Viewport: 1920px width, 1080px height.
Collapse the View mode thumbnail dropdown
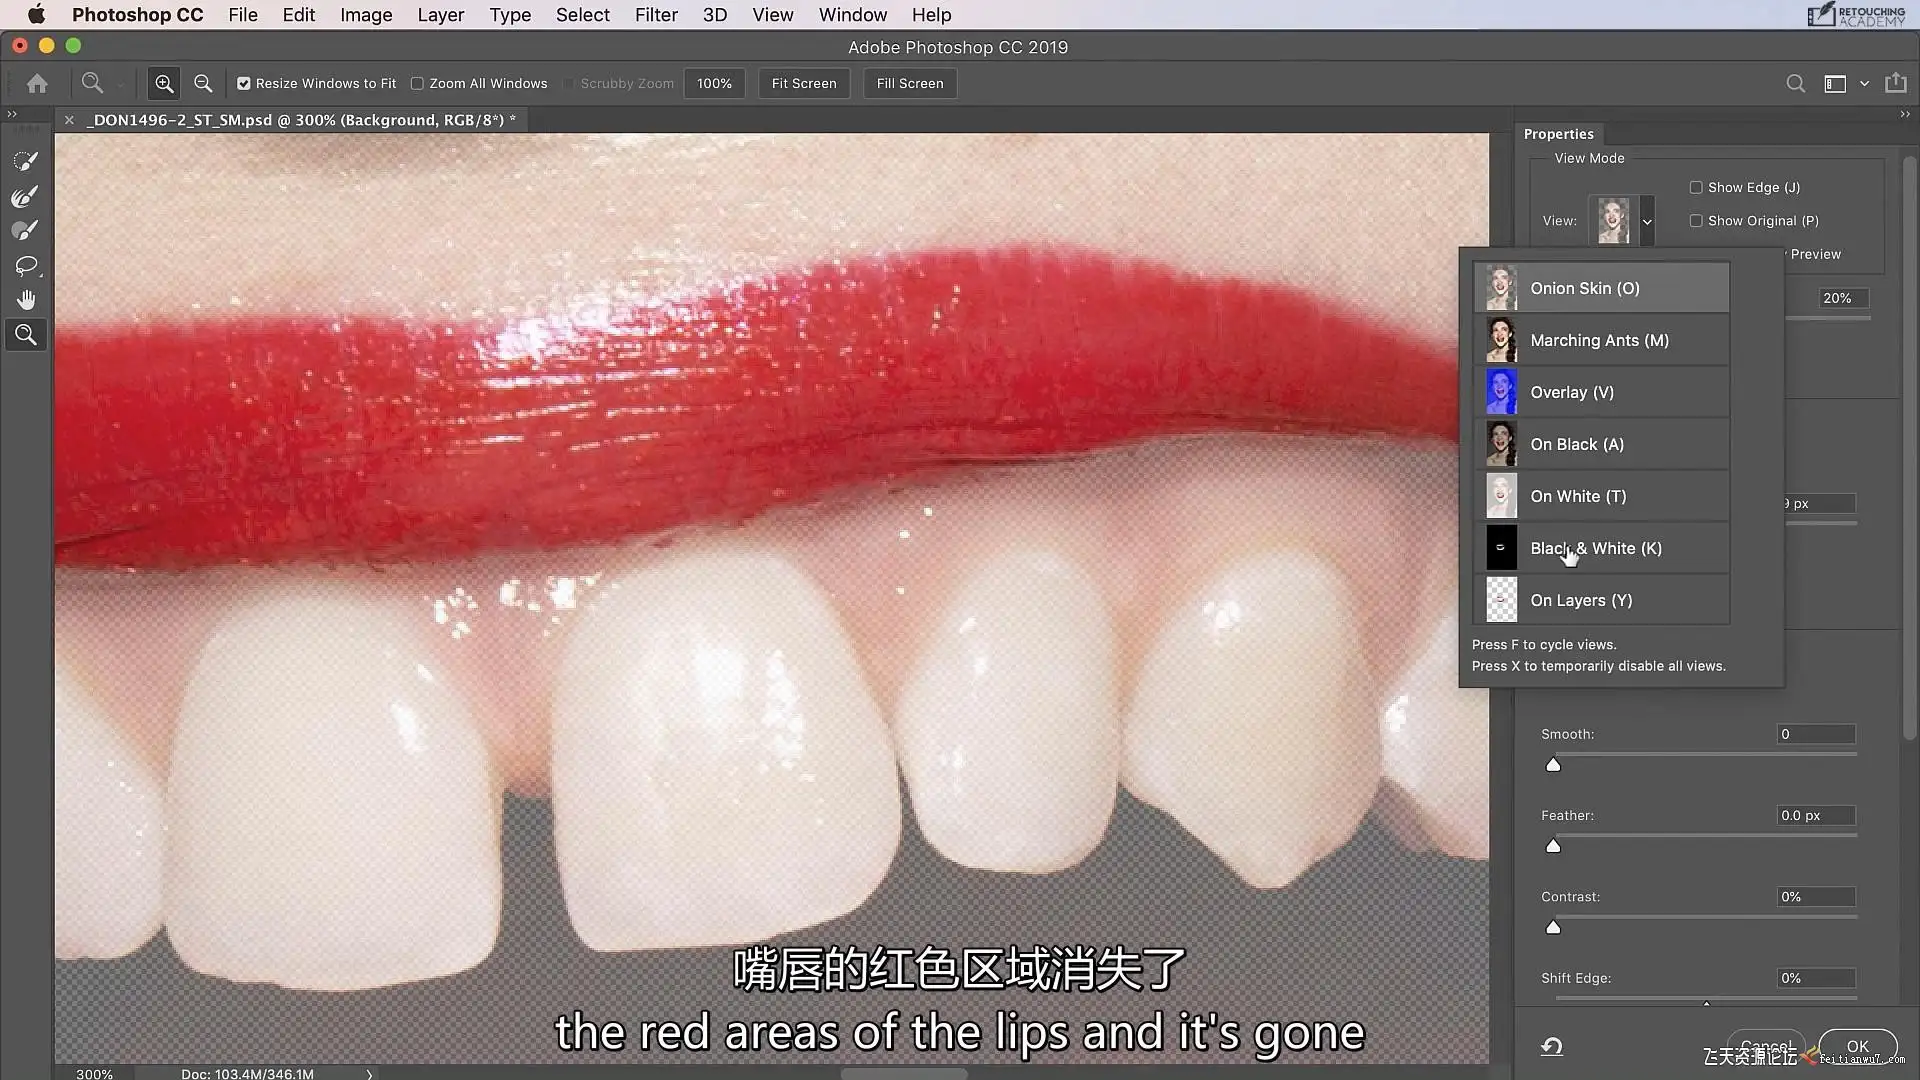(1647, 221)
